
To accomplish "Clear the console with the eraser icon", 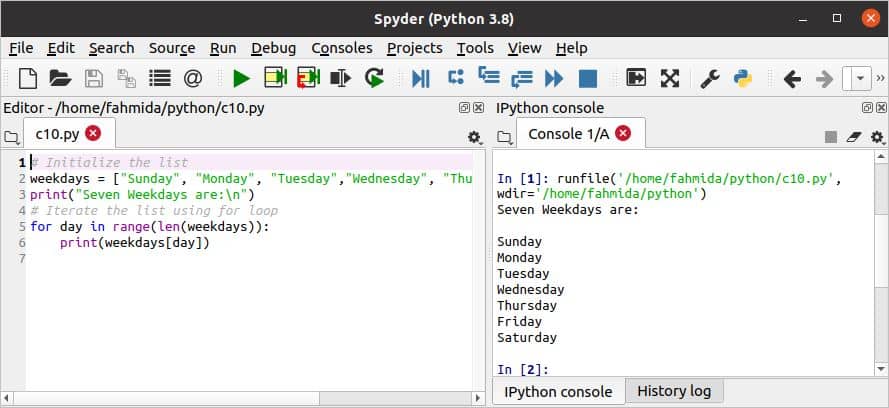I will (854, 137).
